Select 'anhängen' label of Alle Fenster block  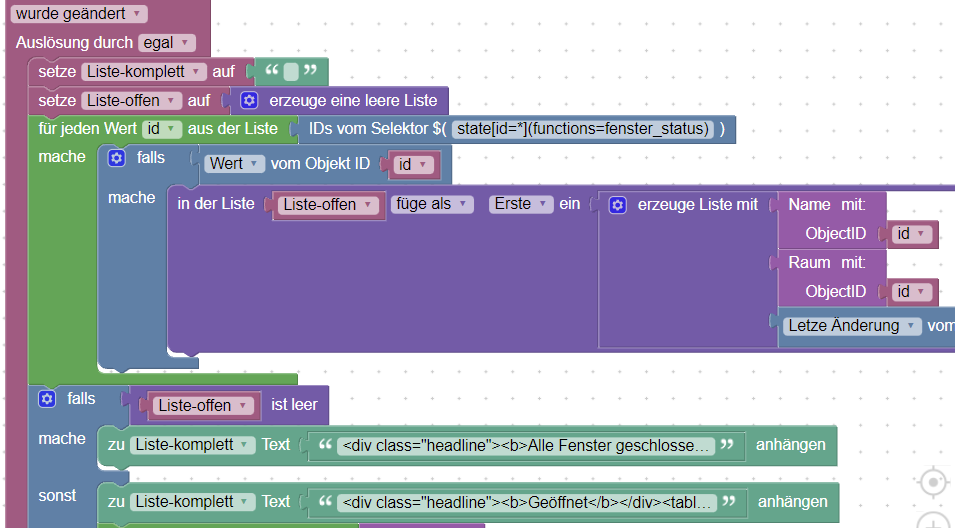791,445
